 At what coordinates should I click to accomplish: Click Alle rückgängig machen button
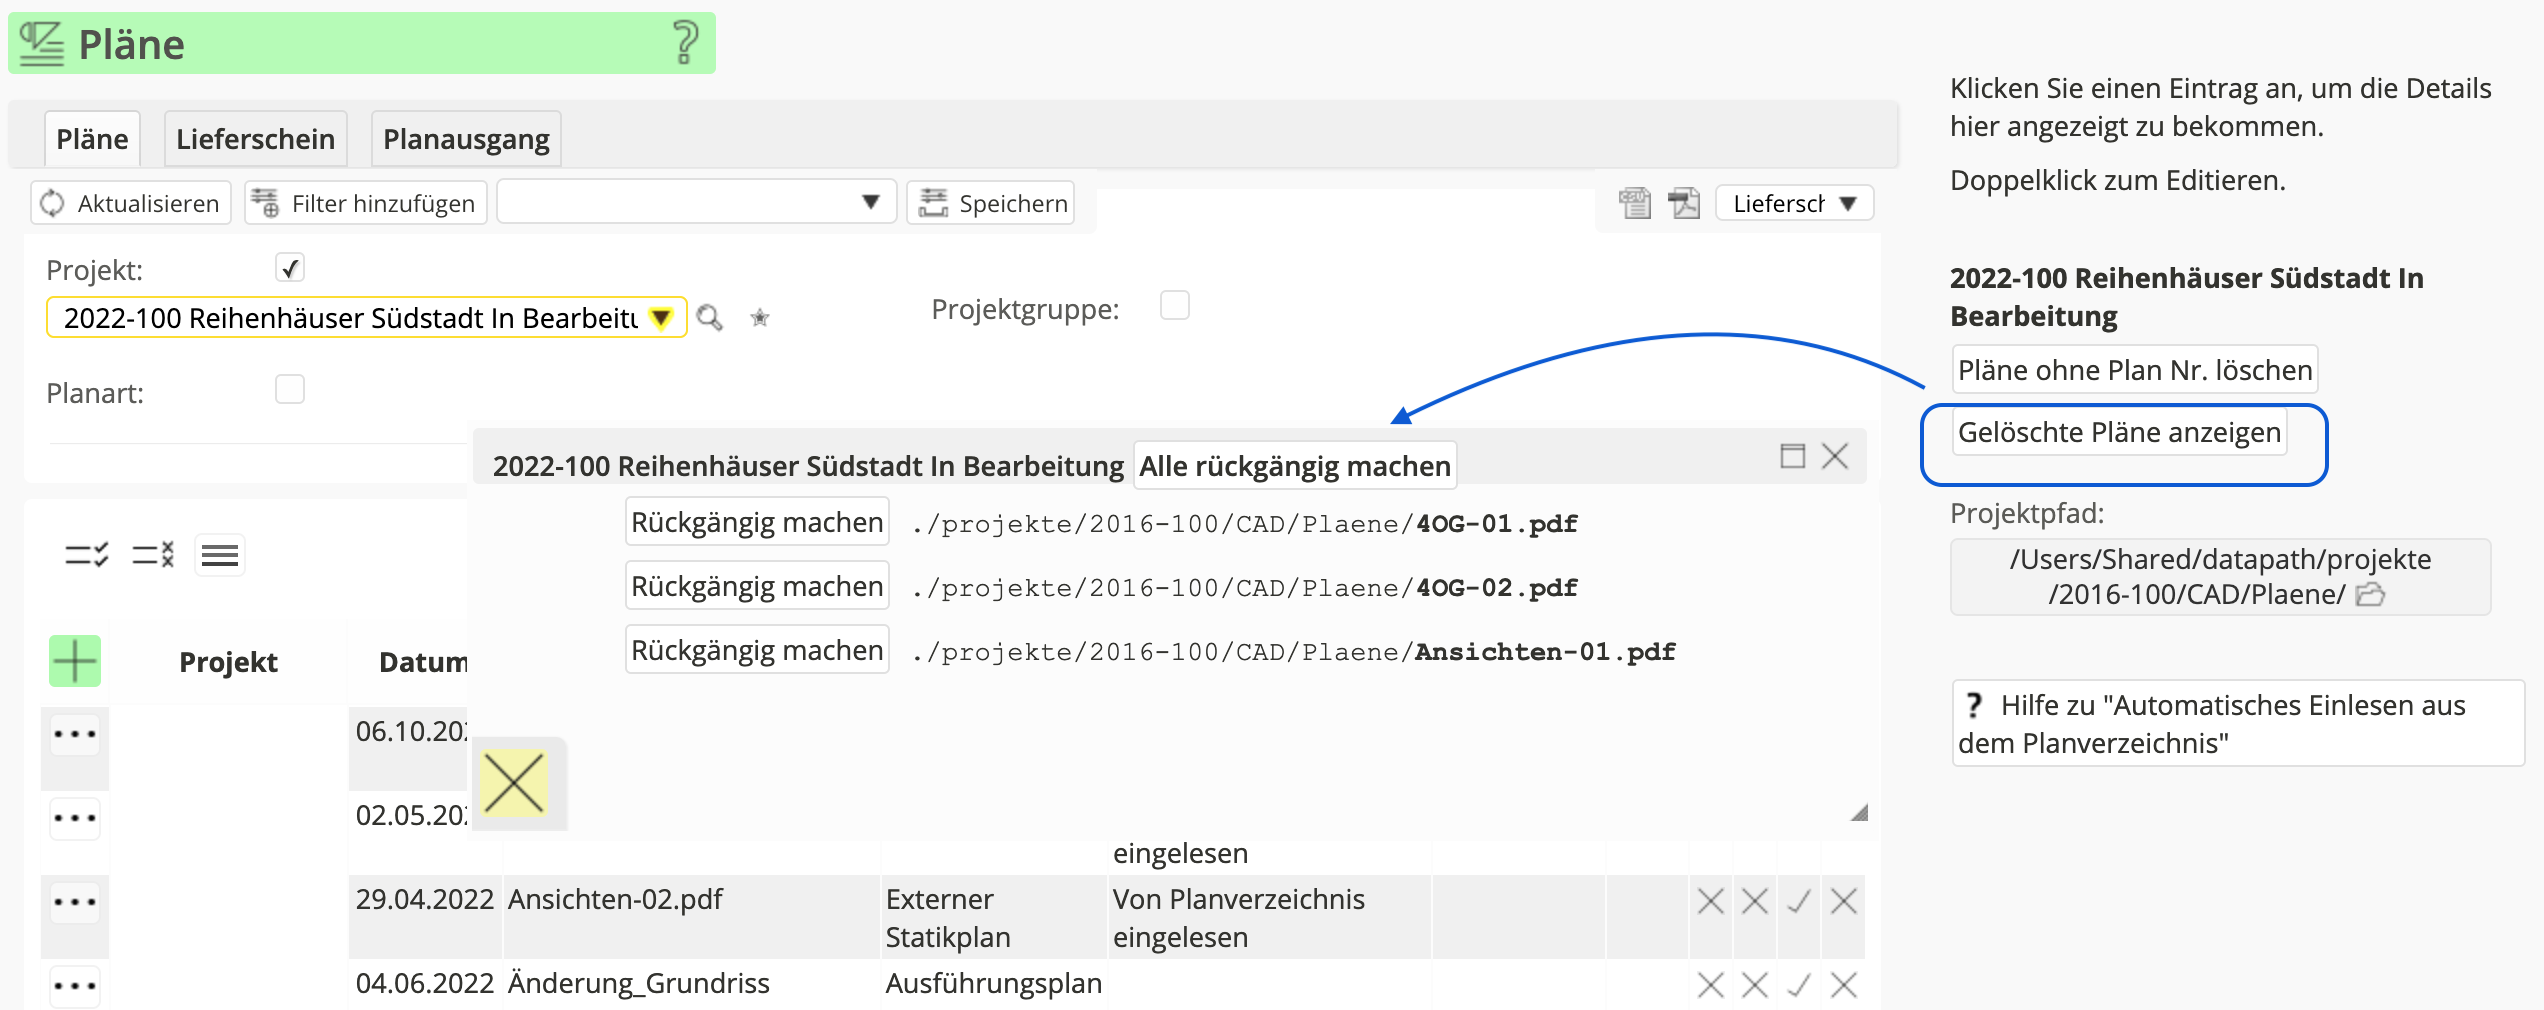tap(1294, 466)
